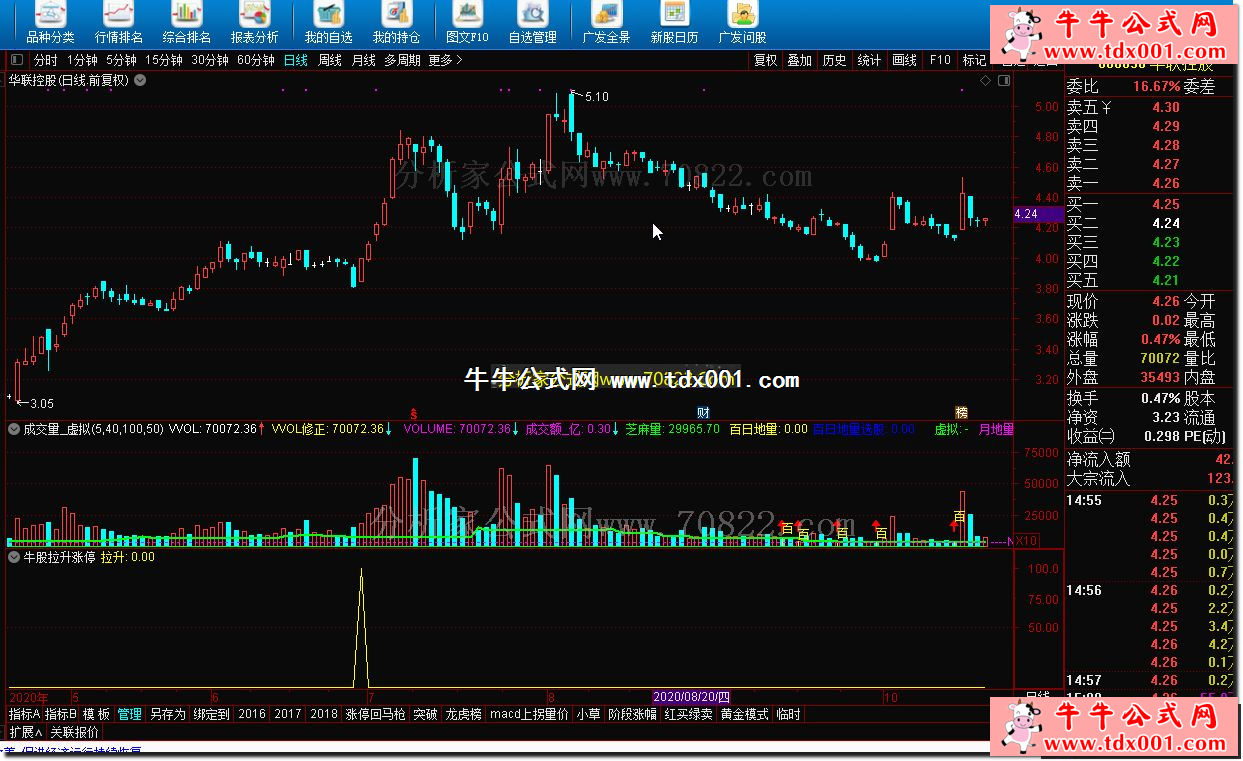Open 我的持仓 toolbar icon
Viewport: 1243px width, 761px height.
397,23
